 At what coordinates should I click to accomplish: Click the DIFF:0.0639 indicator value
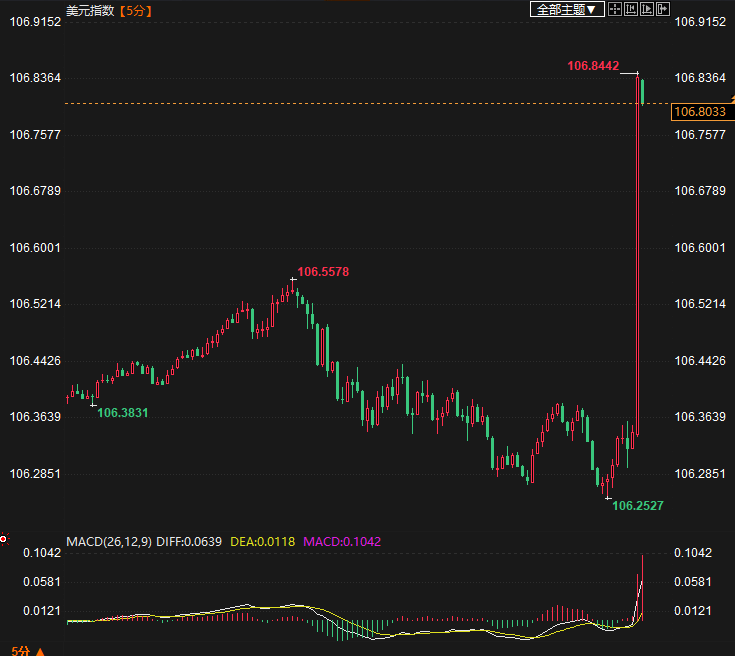(190, 541)
